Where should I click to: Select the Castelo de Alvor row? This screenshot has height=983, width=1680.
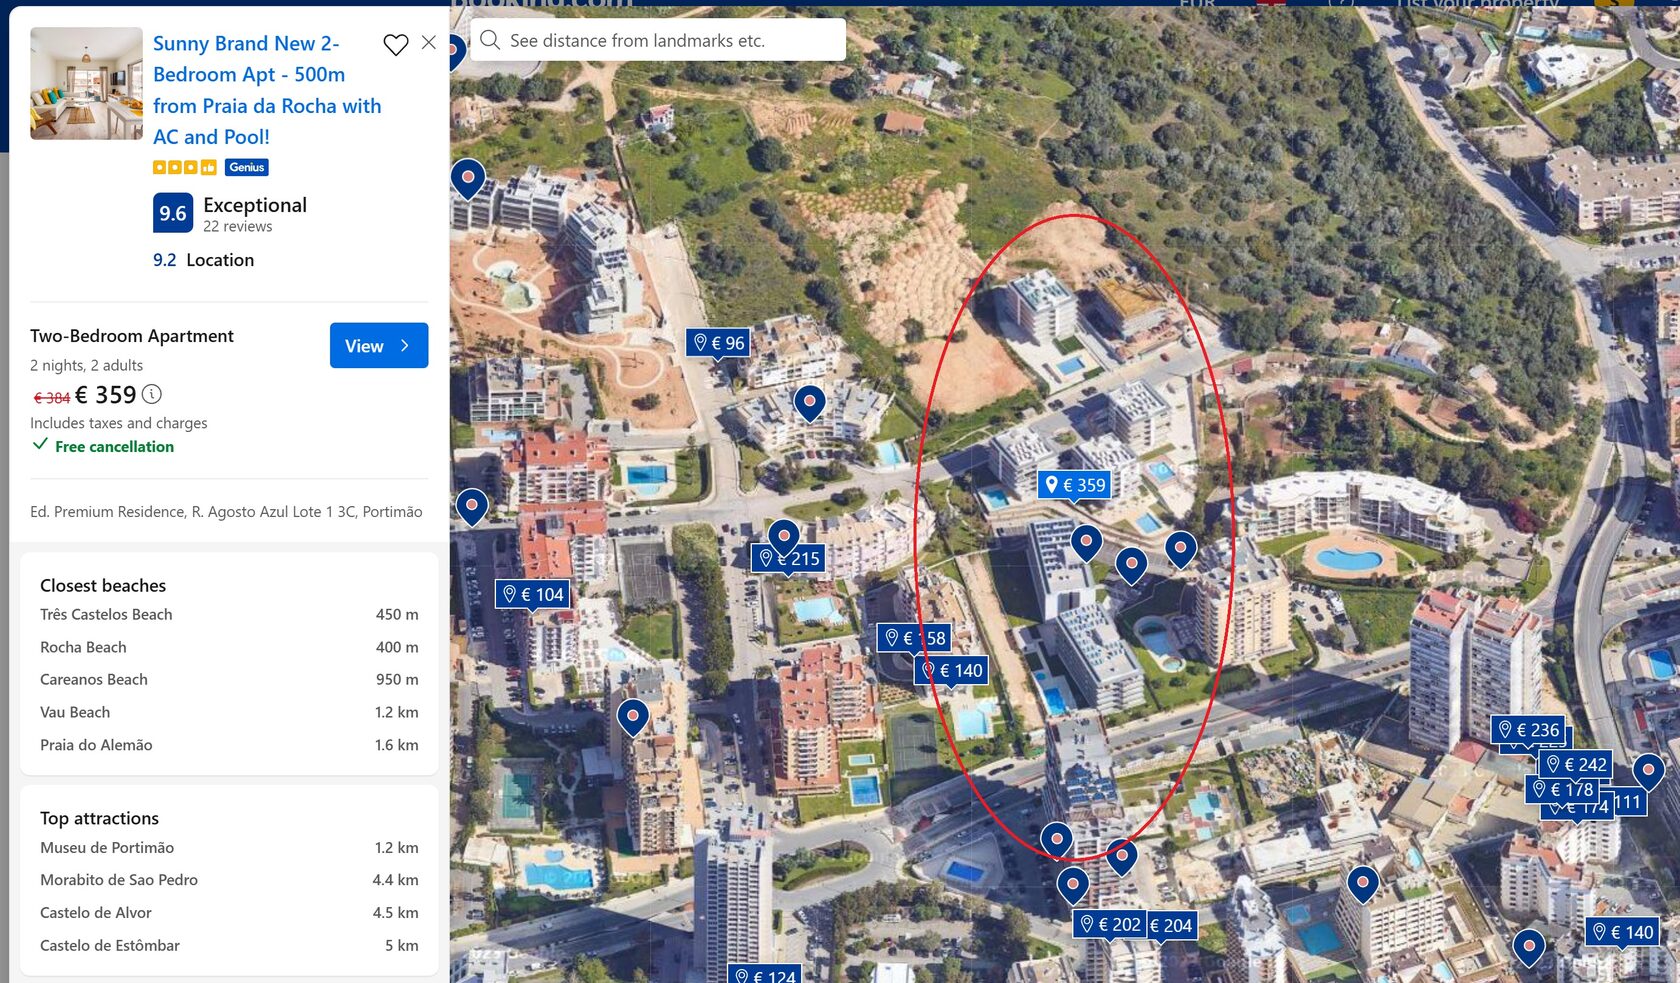click(229, 912)
